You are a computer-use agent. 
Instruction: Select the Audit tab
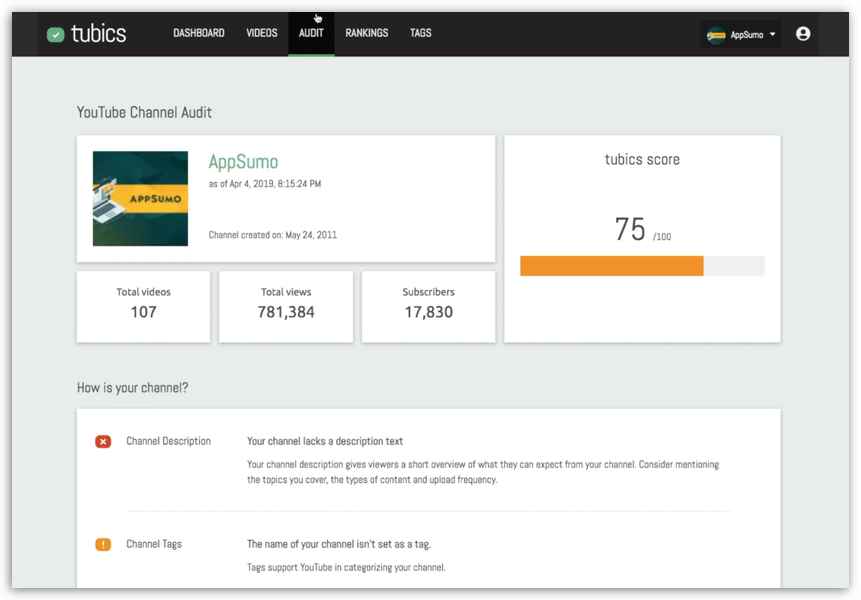tap(311, 33)
